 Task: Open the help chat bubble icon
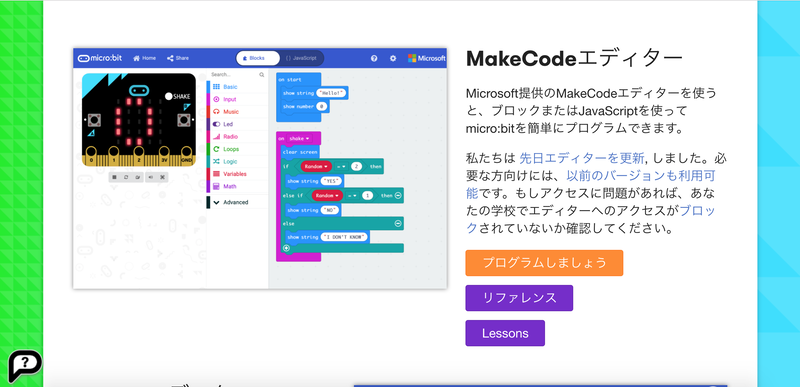click(x=24, y=365)
